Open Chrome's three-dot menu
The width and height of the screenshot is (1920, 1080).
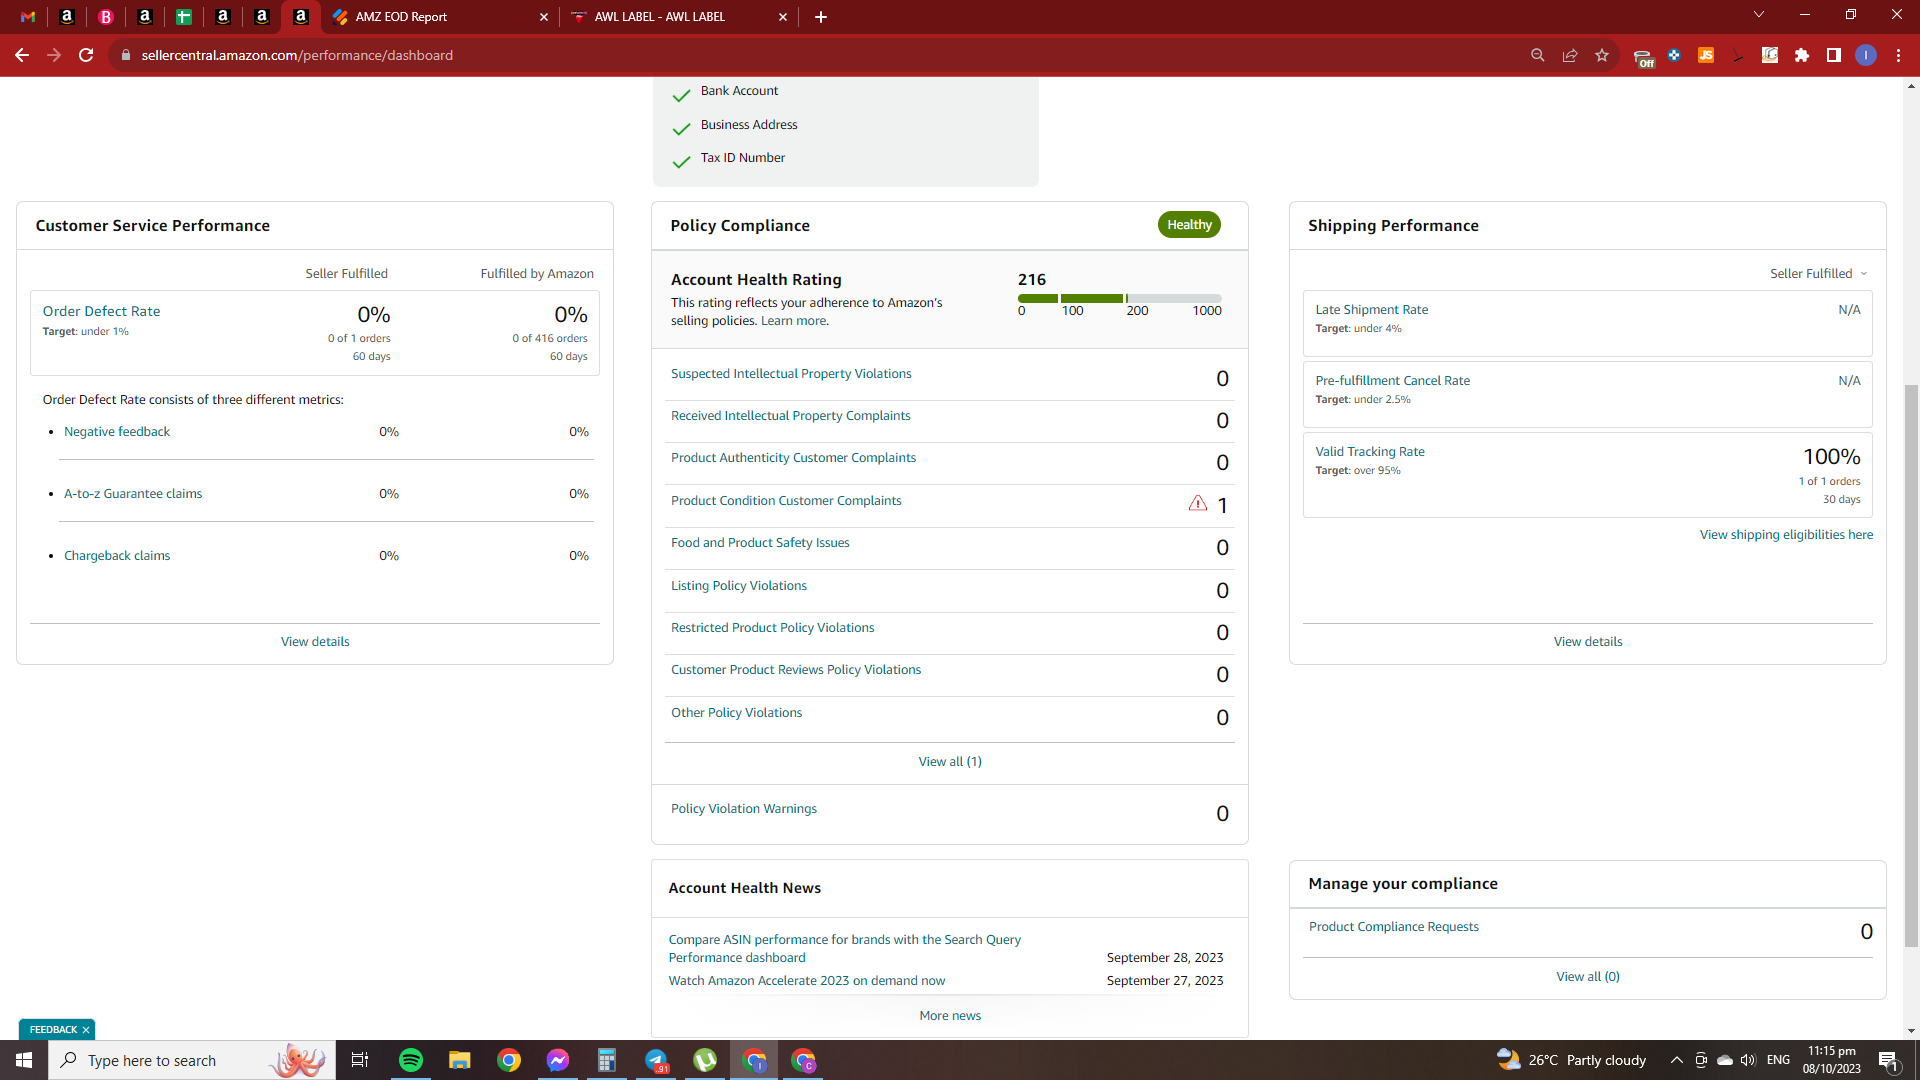point(1898,55)
